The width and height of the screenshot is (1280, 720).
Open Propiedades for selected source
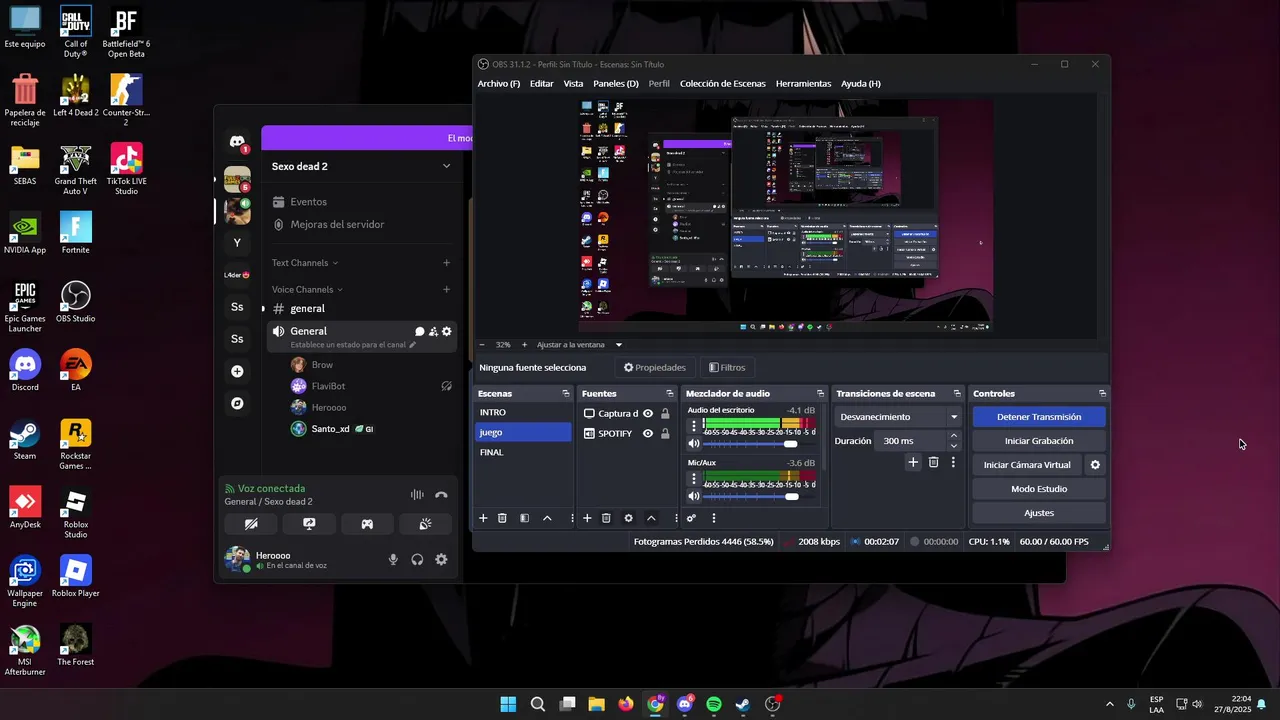[655, 367]
